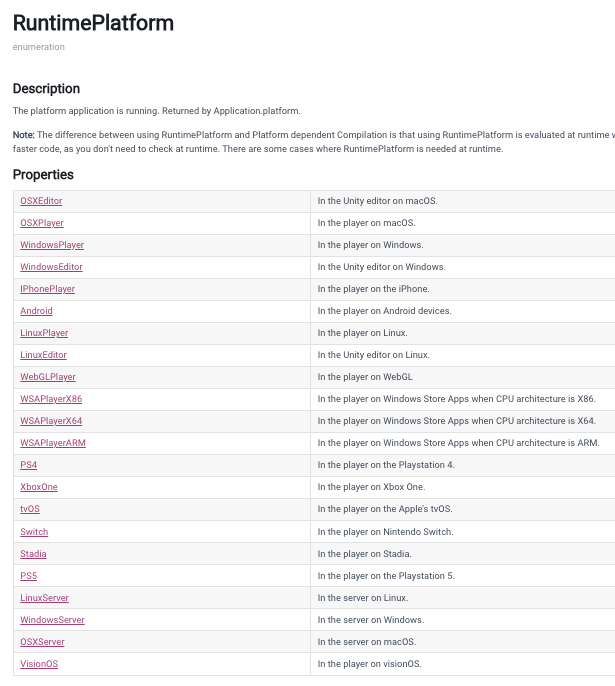Open WSAPlayerX64 property page

point(51,421)
